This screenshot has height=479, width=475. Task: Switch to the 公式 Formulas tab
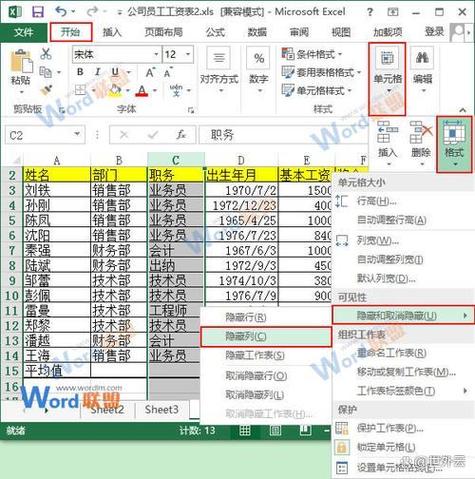point(215,32)
